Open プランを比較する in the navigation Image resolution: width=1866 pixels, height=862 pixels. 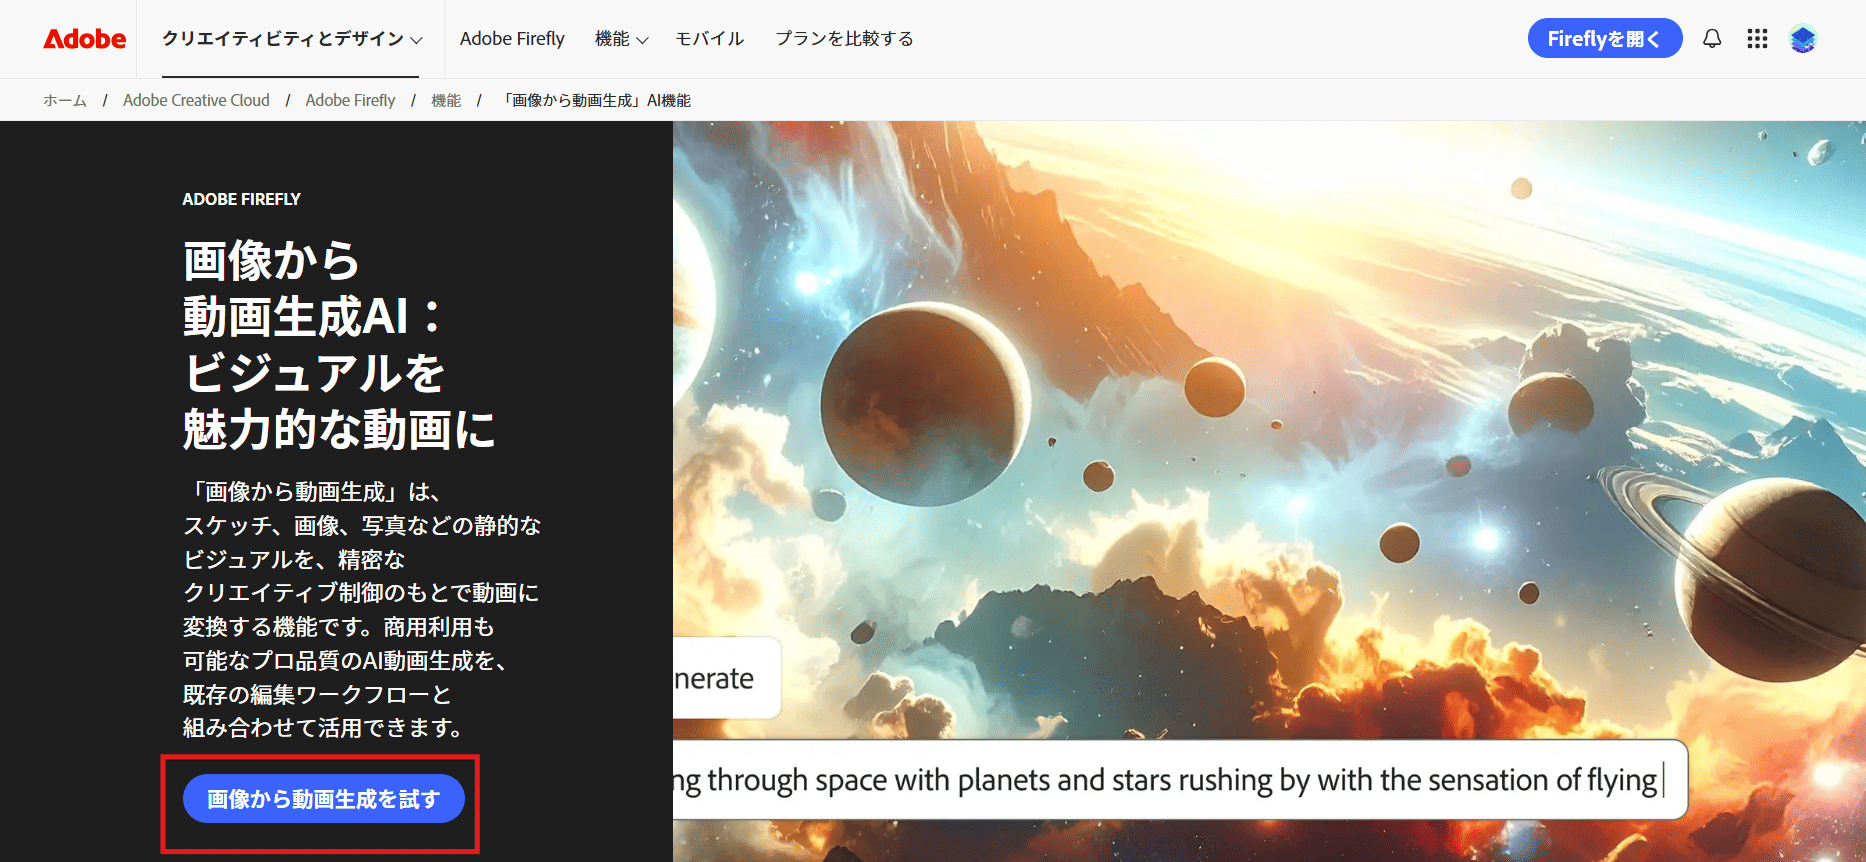[844, 39]
